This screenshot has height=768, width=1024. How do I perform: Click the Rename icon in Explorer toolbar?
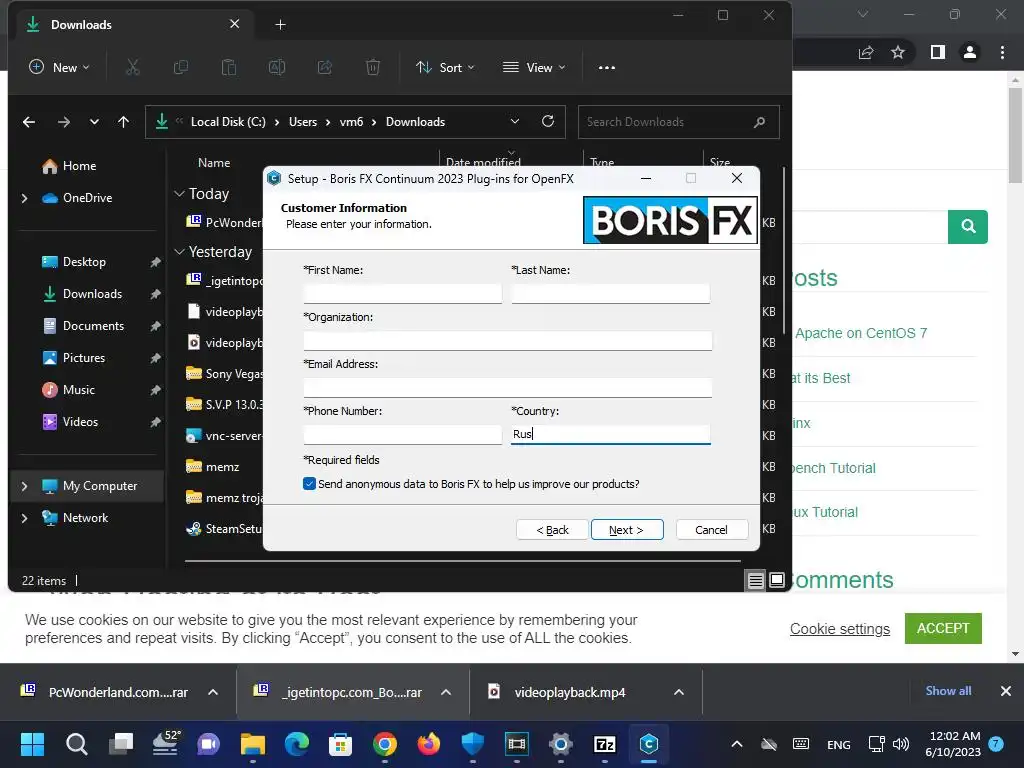click(x=277, y=67)
